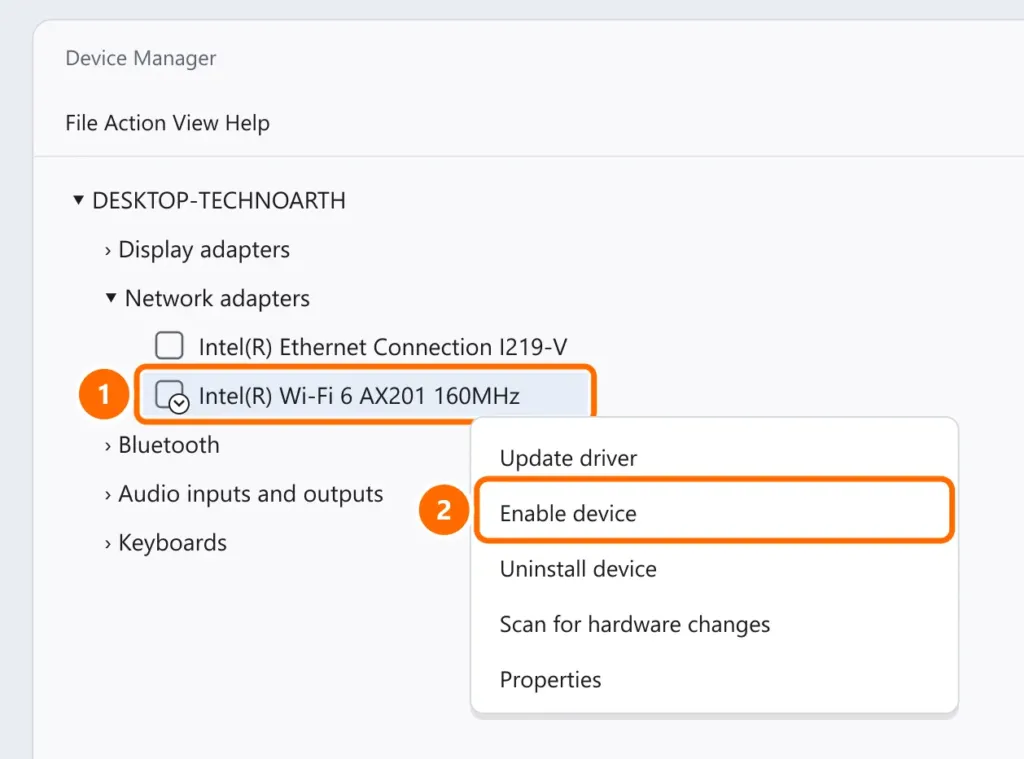Open the Help menu

point(247,123)
